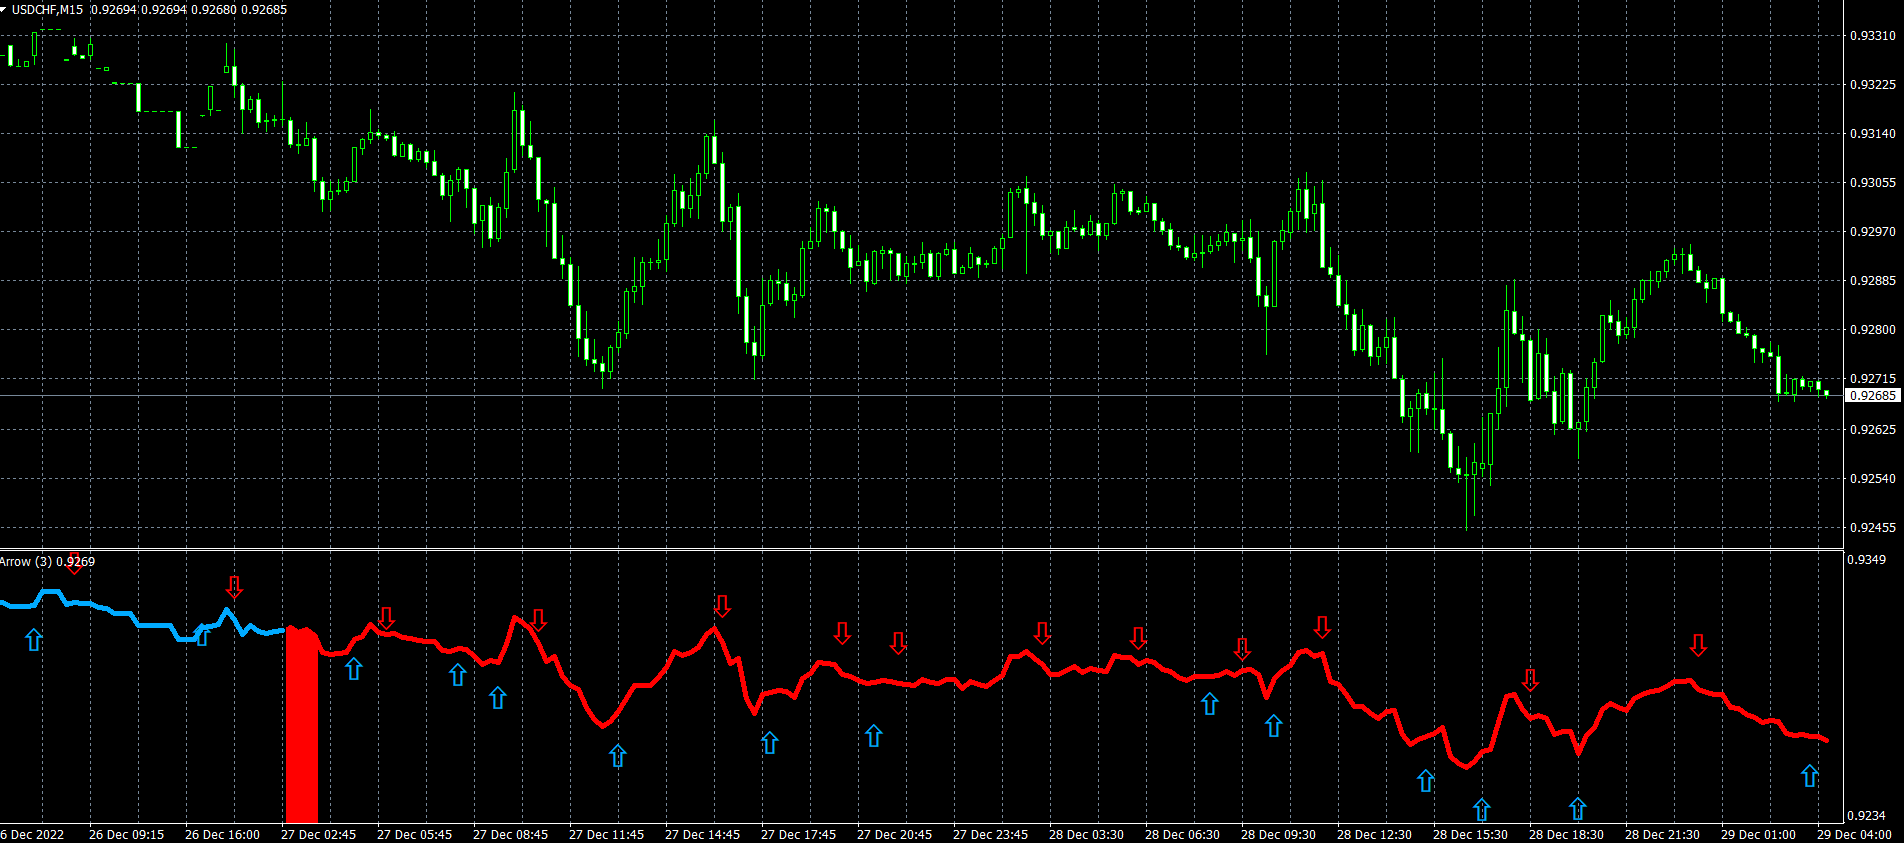Click the indicator scale minimum 0.9234
This screenshot has height=843, width=1904.
pyautogui.click(x=1868, y=816)
